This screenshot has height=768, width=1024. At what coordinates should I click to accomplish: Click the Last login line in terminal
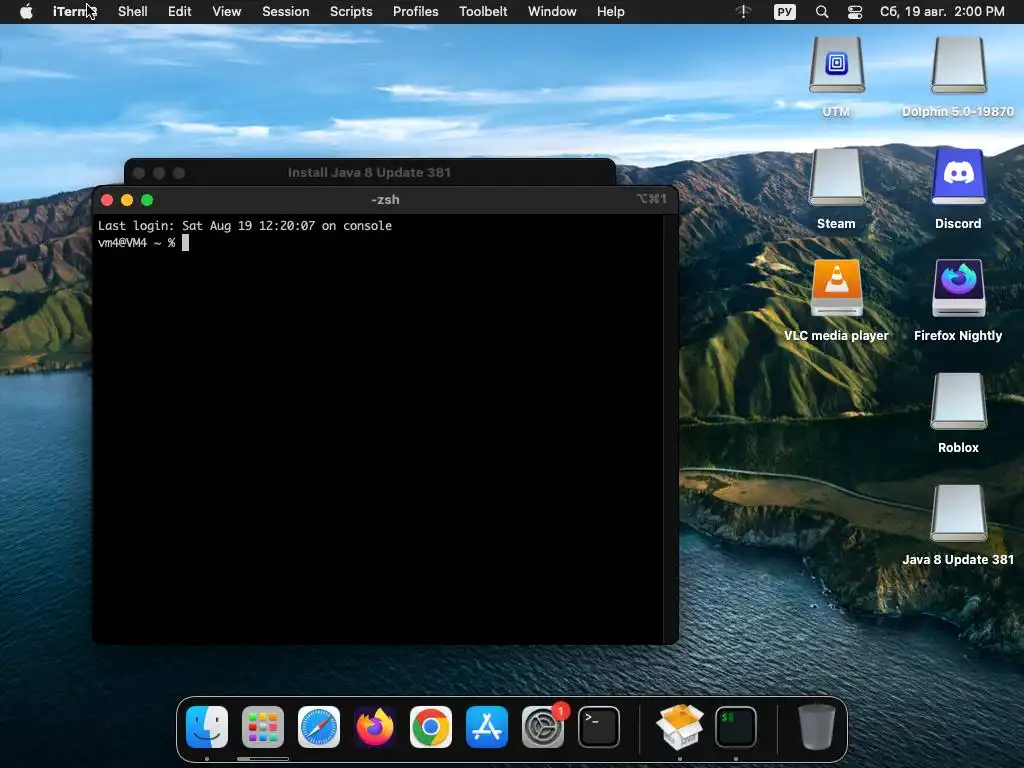click(x=245, y=225)
